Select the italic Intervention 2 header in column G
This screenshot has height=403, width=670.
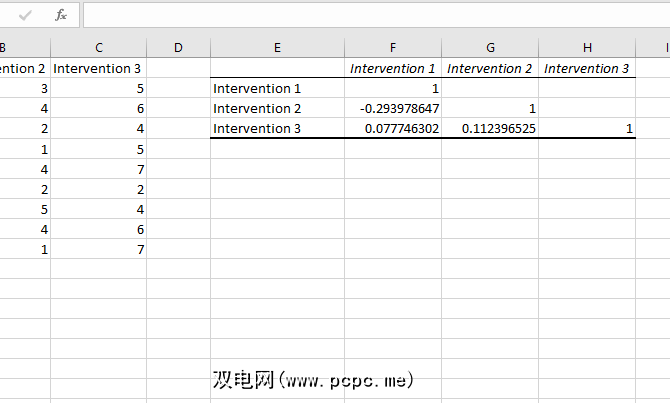pyautogui.click(x=490, y=69)
